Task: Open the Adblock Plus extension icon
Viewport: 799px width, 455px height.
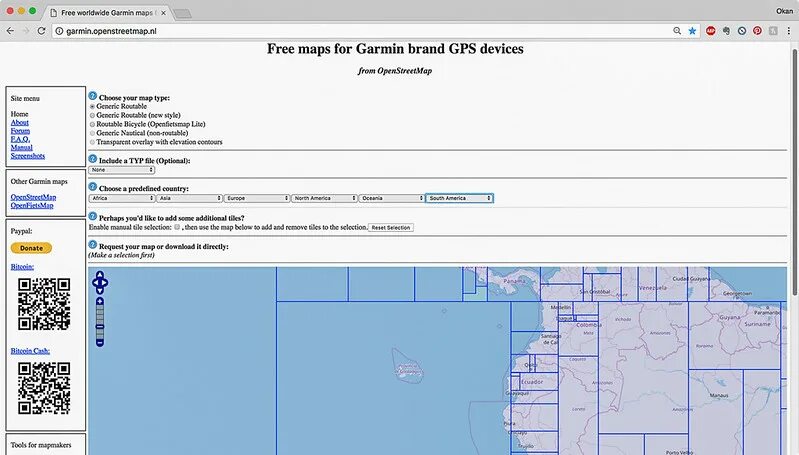Action: click(710, 31)
